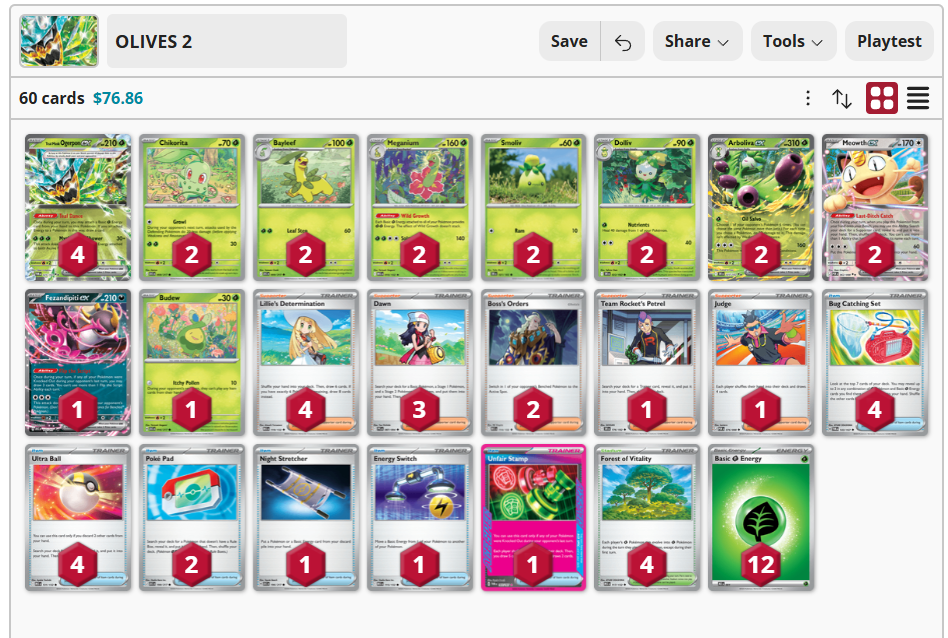
Task: Switch to grid view layout
Action: pyautogui.click(x=881, y=98)
